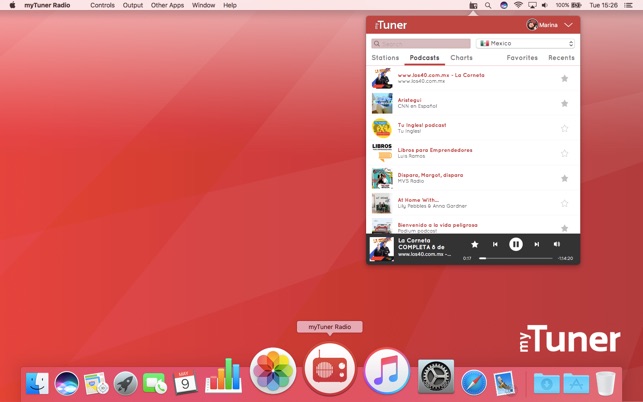Toggle favorite star for Aristegui podcast
Image resolution: width=643 pixels, height=402 pixels.
564,103
